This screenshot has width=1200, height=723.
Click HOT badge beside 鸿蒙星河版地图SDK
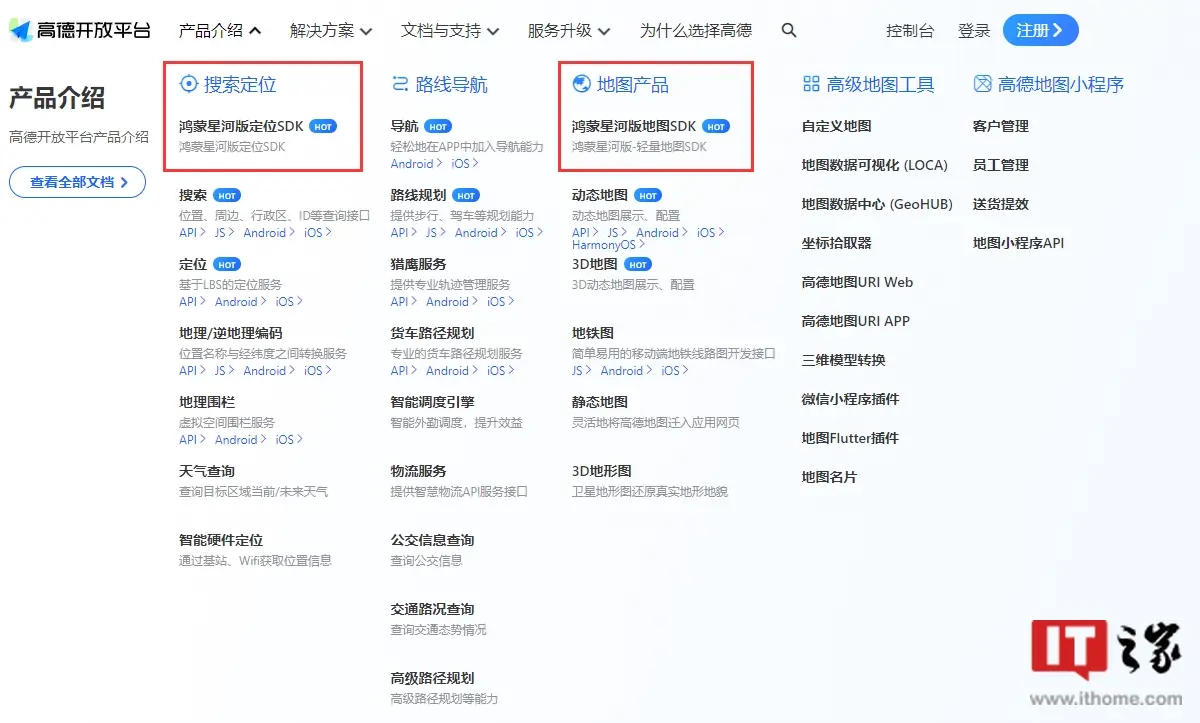pyautogui.click(x=716, y=127)
